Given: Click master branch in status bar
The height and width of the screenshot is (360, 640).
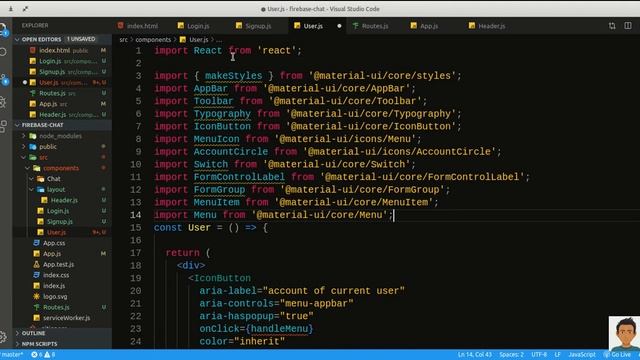Looking at the screenshot, I should coord(12,355).
